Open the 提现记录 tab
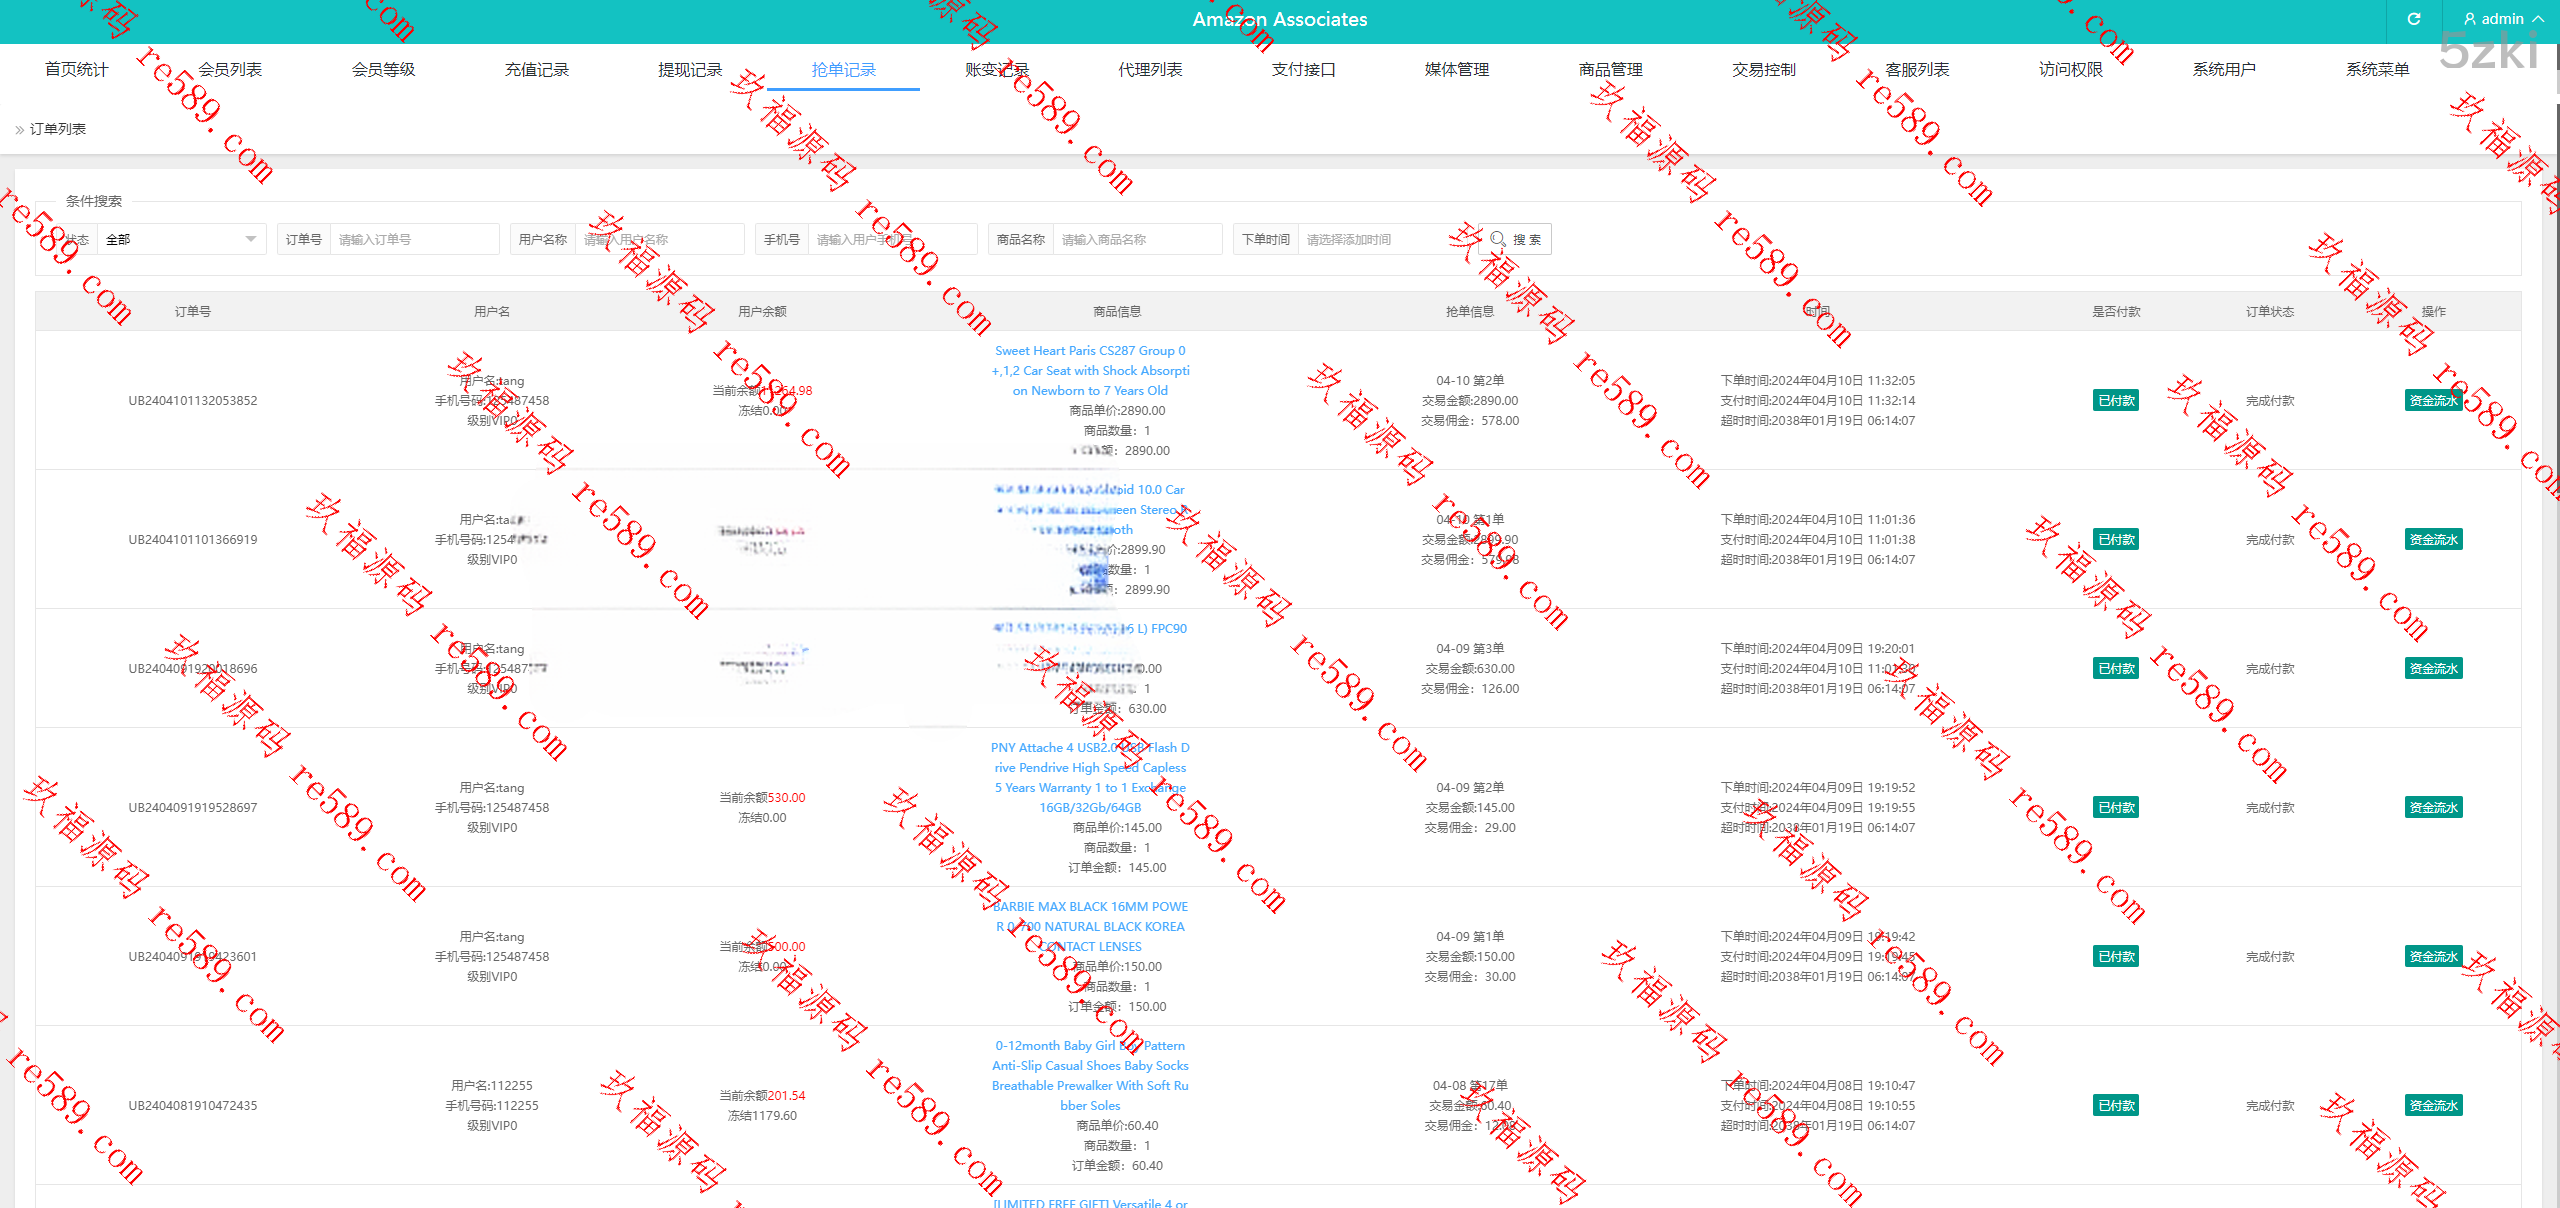Screen dimensions: 2560x1208 click(690, 69)
